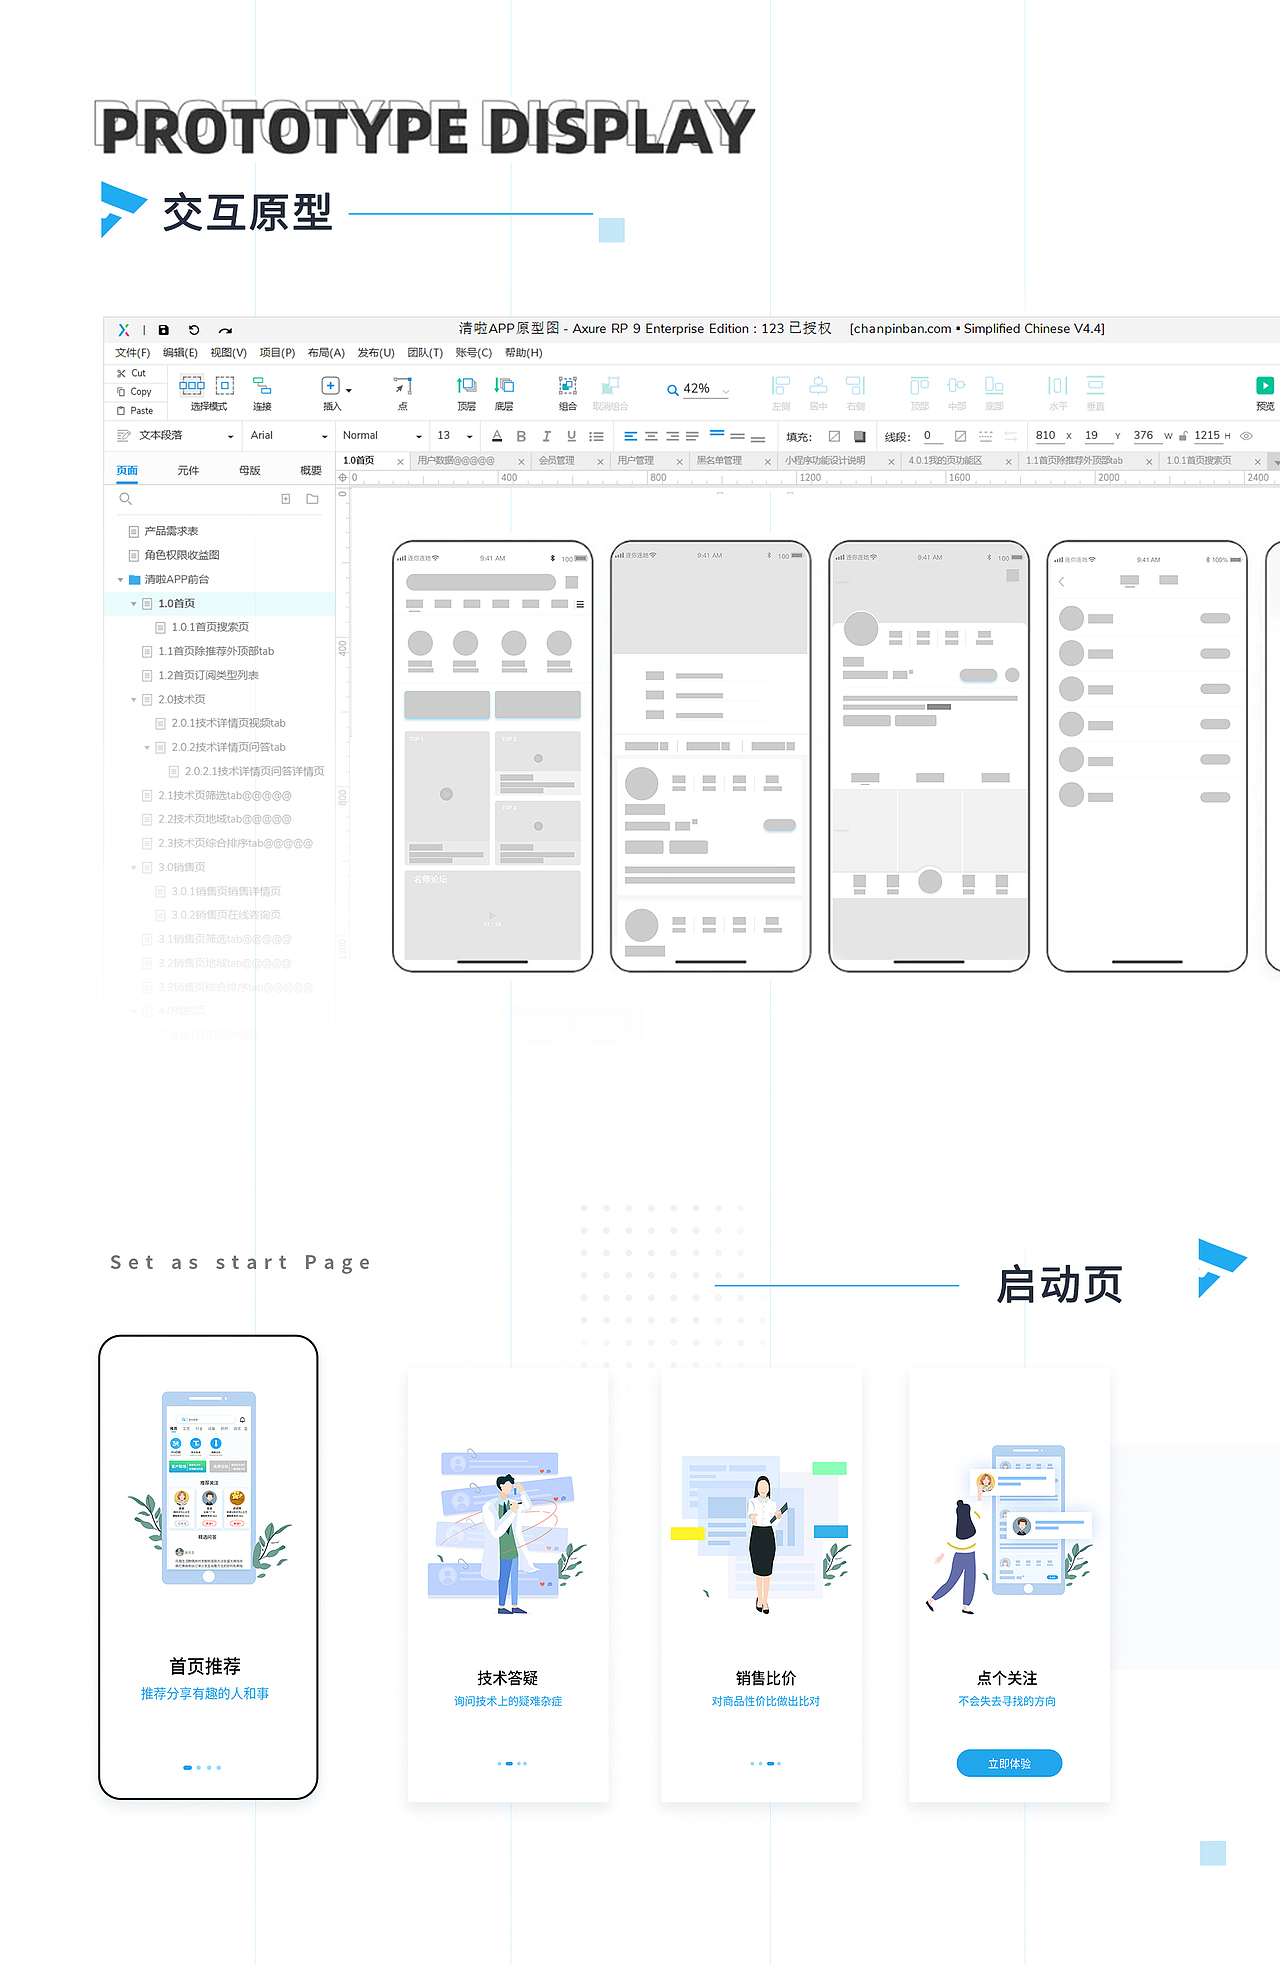Distribute vertically with 垂直 icon
This screenshot has height=1965, width=1280.
pos(1096,385)
